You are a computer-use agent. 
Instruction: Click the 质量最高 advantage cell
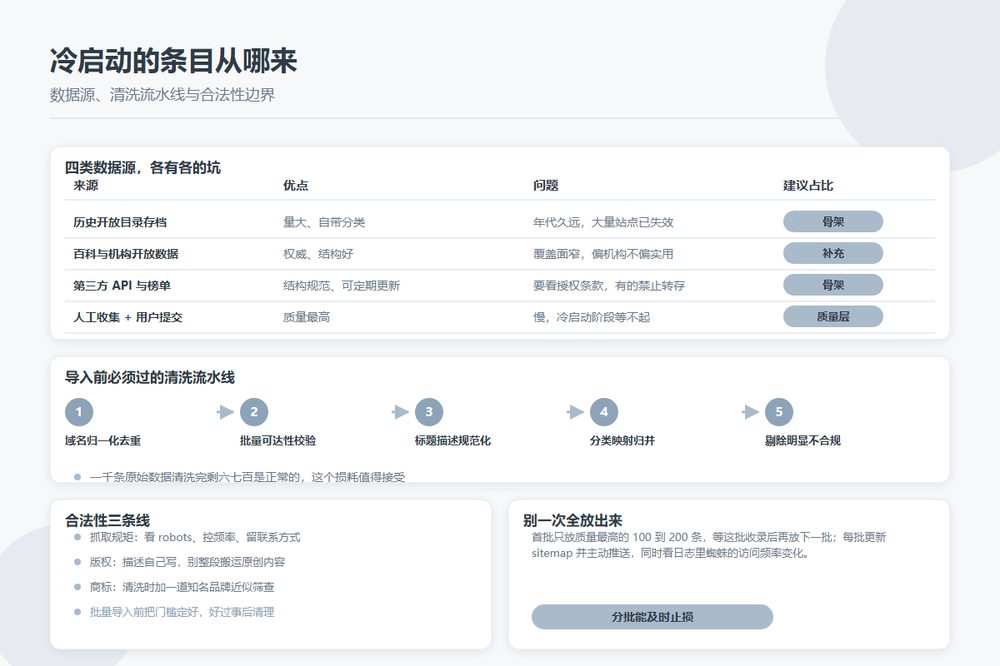click(307, 317)
